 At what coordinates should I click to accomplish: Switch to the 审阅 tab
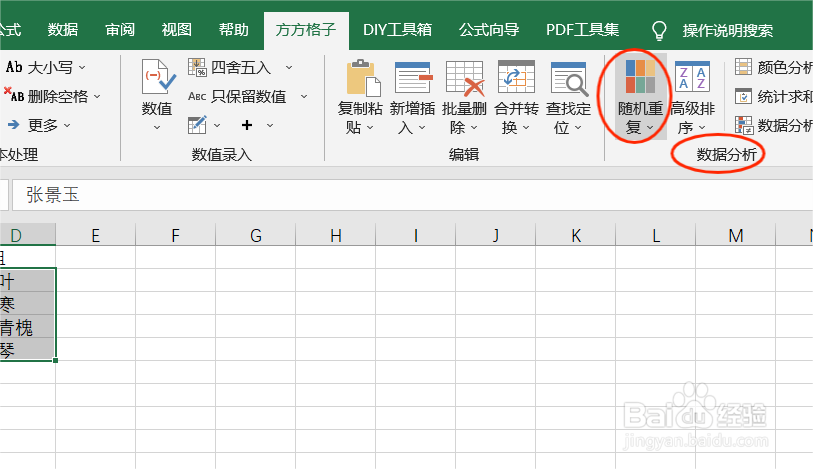coord(120,30)
